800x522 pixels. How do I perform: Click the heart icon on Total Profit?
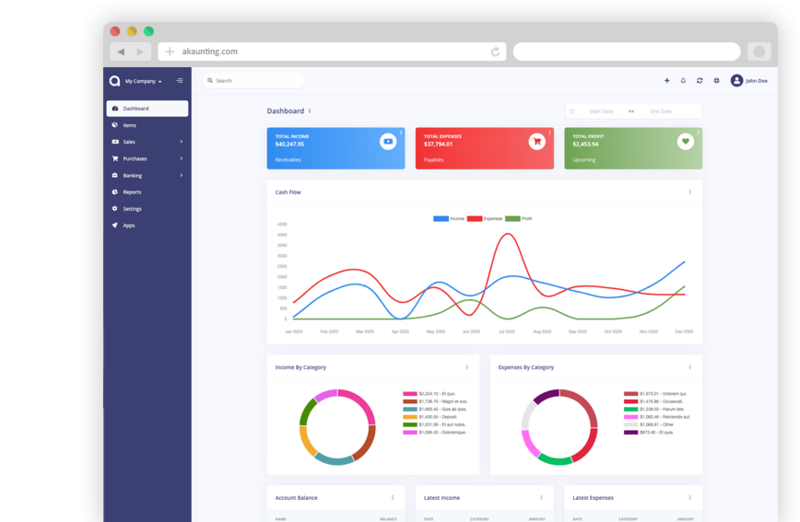(x=685, y=142)
